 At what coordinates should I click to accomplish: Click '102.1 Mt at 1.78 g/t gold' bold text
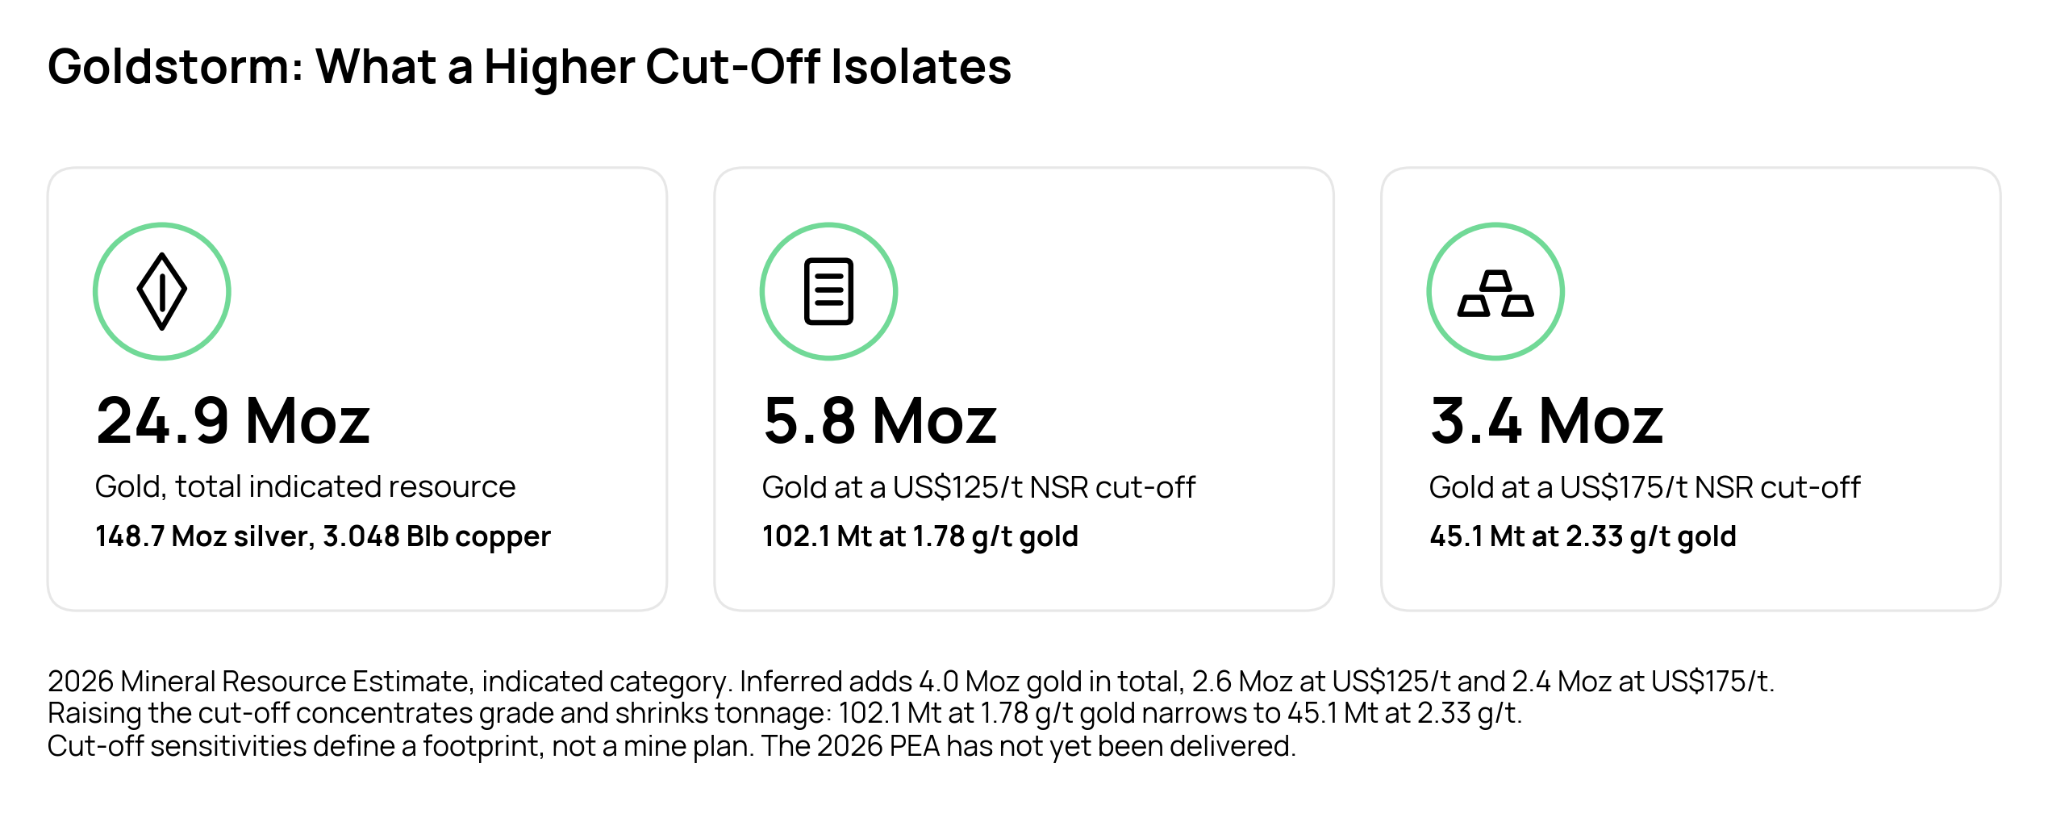tap(920, 537)
